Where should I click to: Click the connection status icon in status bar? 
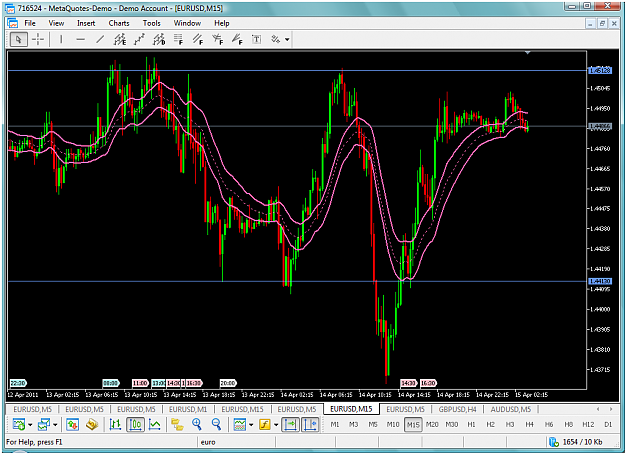tap(554, 442)
